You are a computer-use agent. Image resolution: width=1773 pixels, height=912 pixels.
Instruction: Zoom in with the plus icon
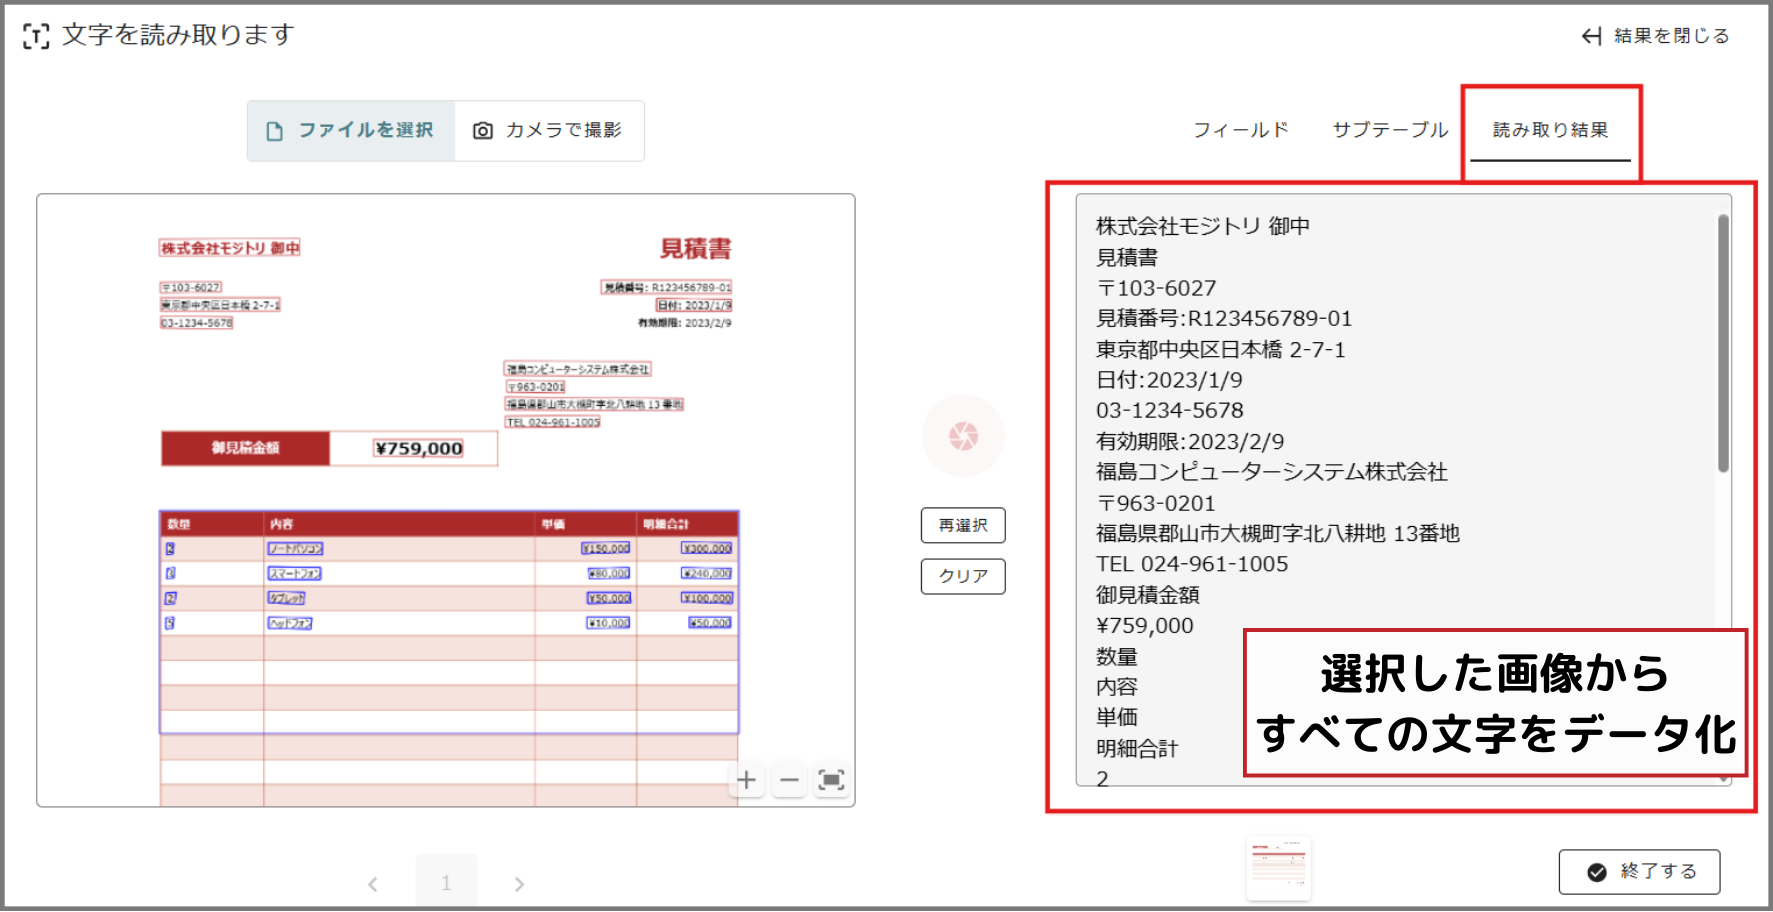point(746,780)
